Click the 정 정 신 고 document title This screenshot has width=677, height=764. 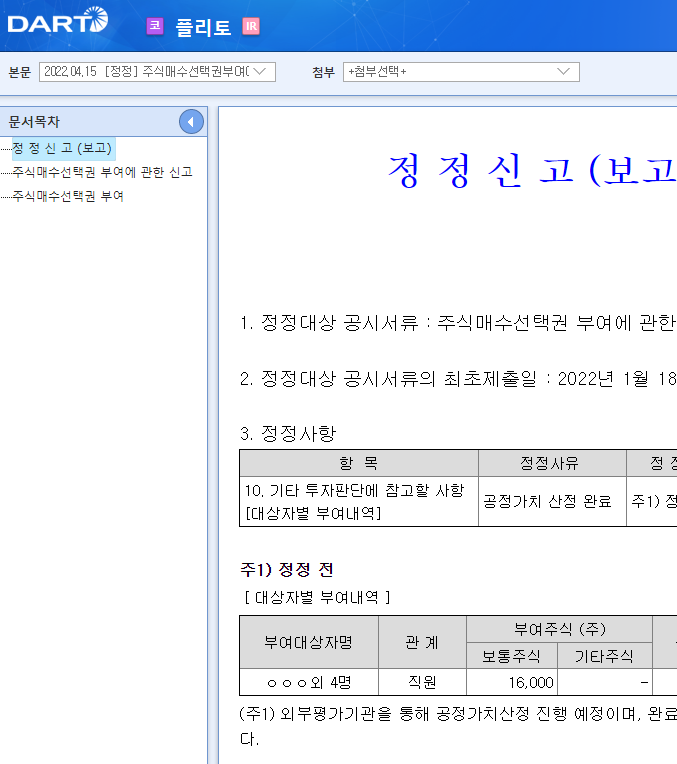pyautogui.click(x=532, y=171)
